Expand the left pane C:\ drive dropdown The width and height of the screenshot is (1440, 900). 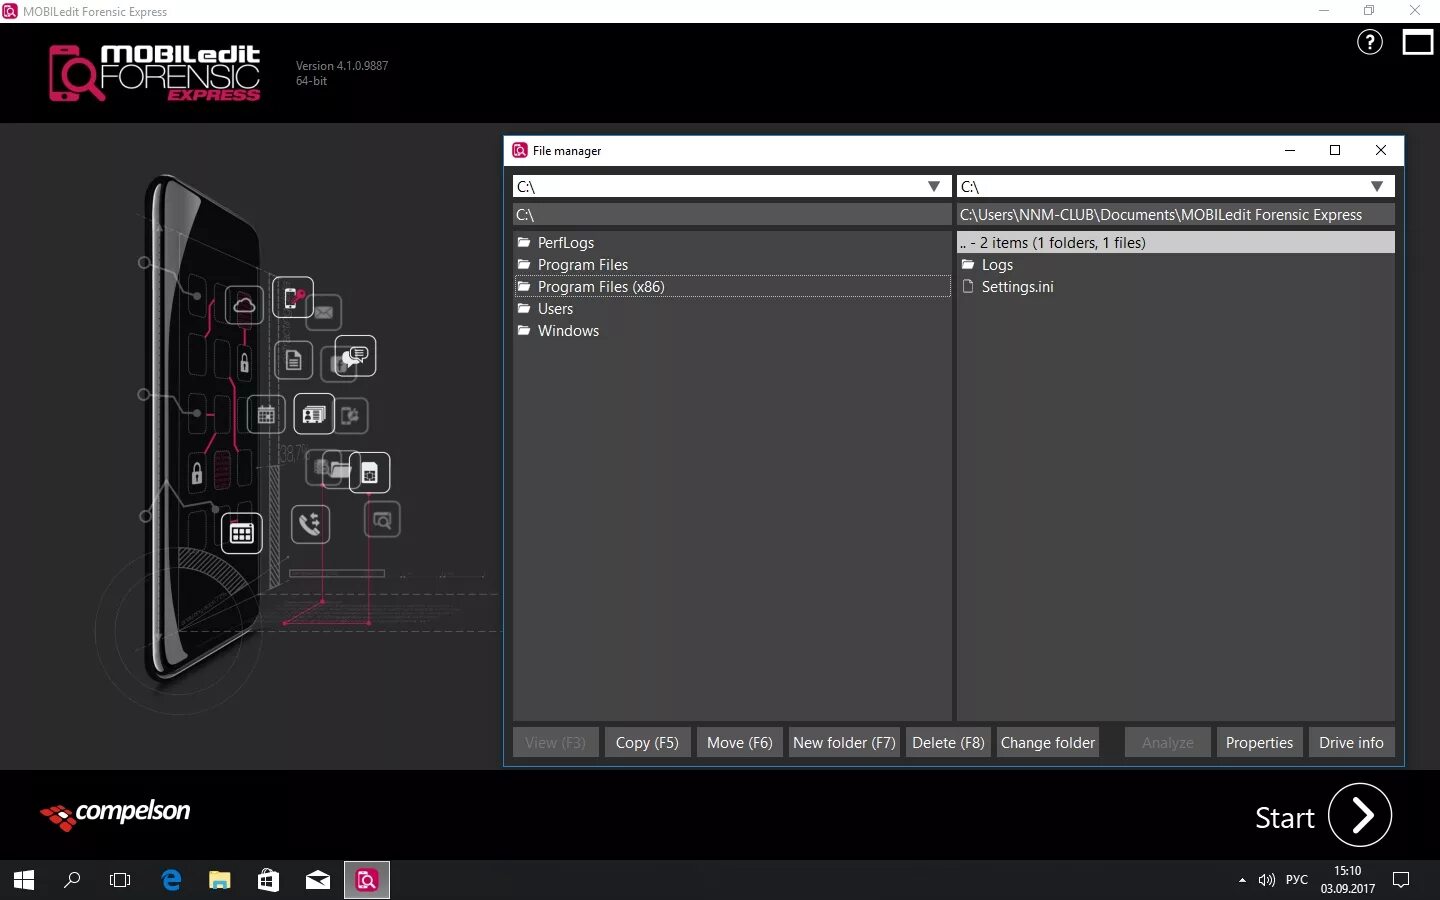pos(934,186)
